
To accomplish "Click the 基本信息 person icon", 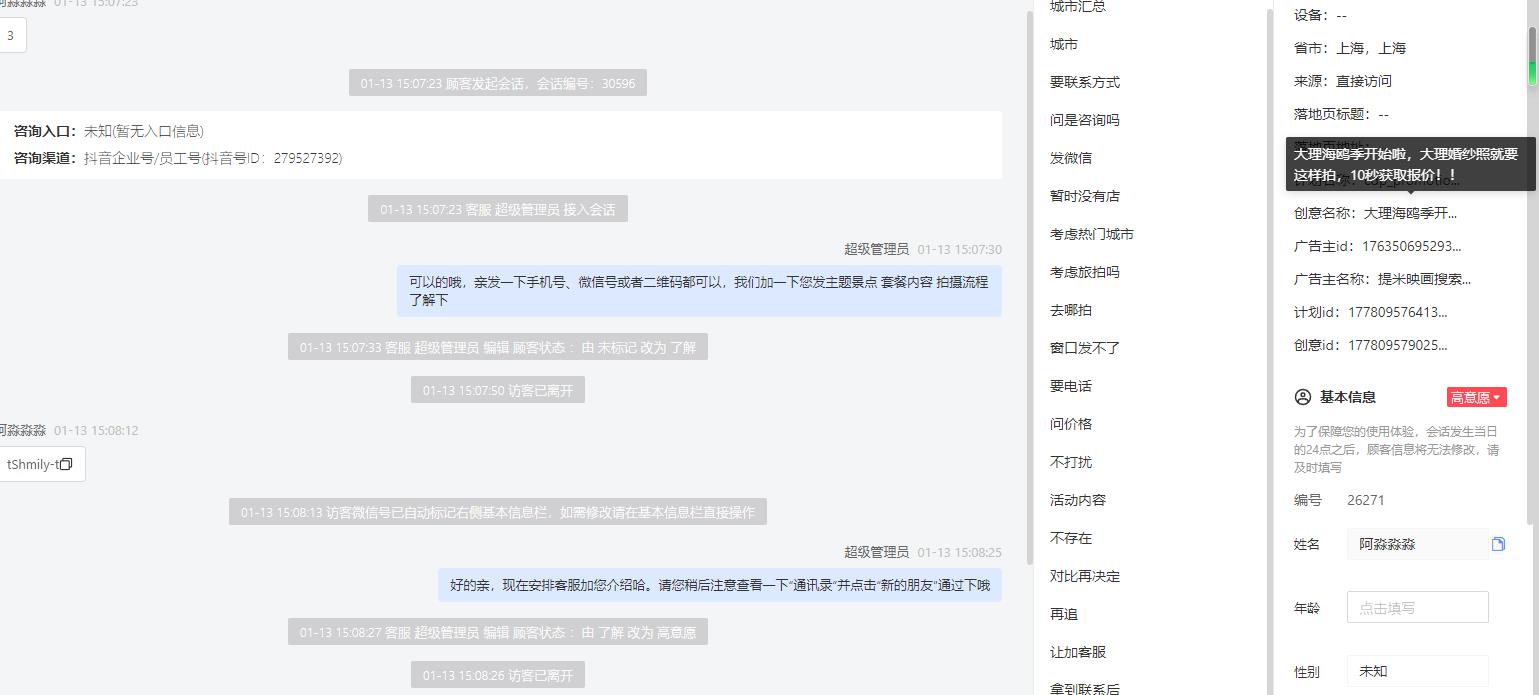I will (x=1302, y=397).
